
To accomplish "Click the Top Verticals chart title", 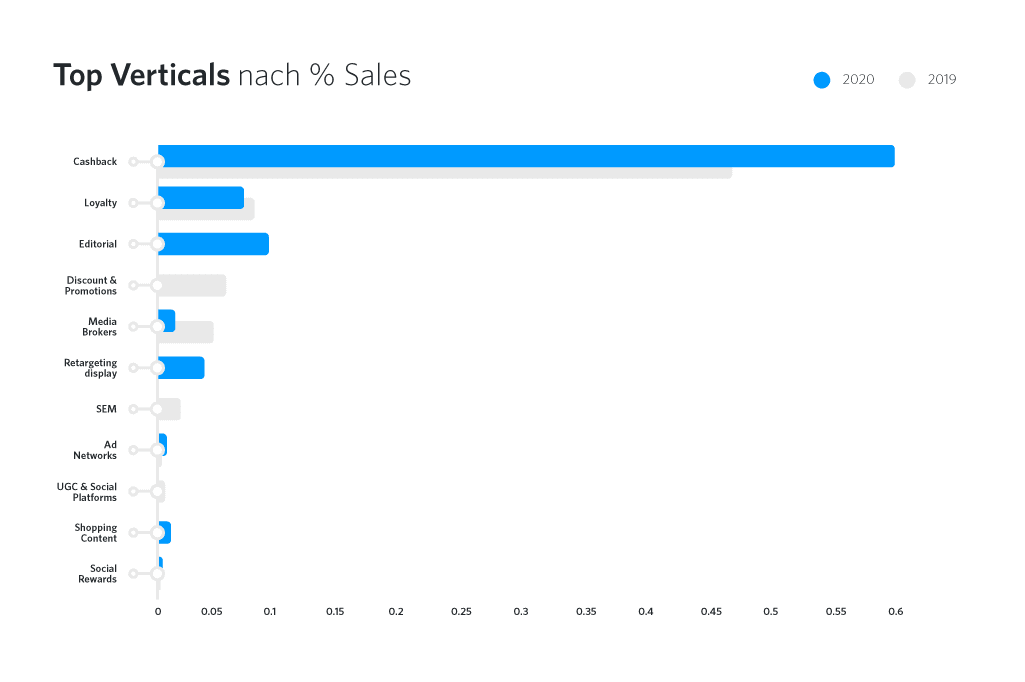I will point(232,76).
